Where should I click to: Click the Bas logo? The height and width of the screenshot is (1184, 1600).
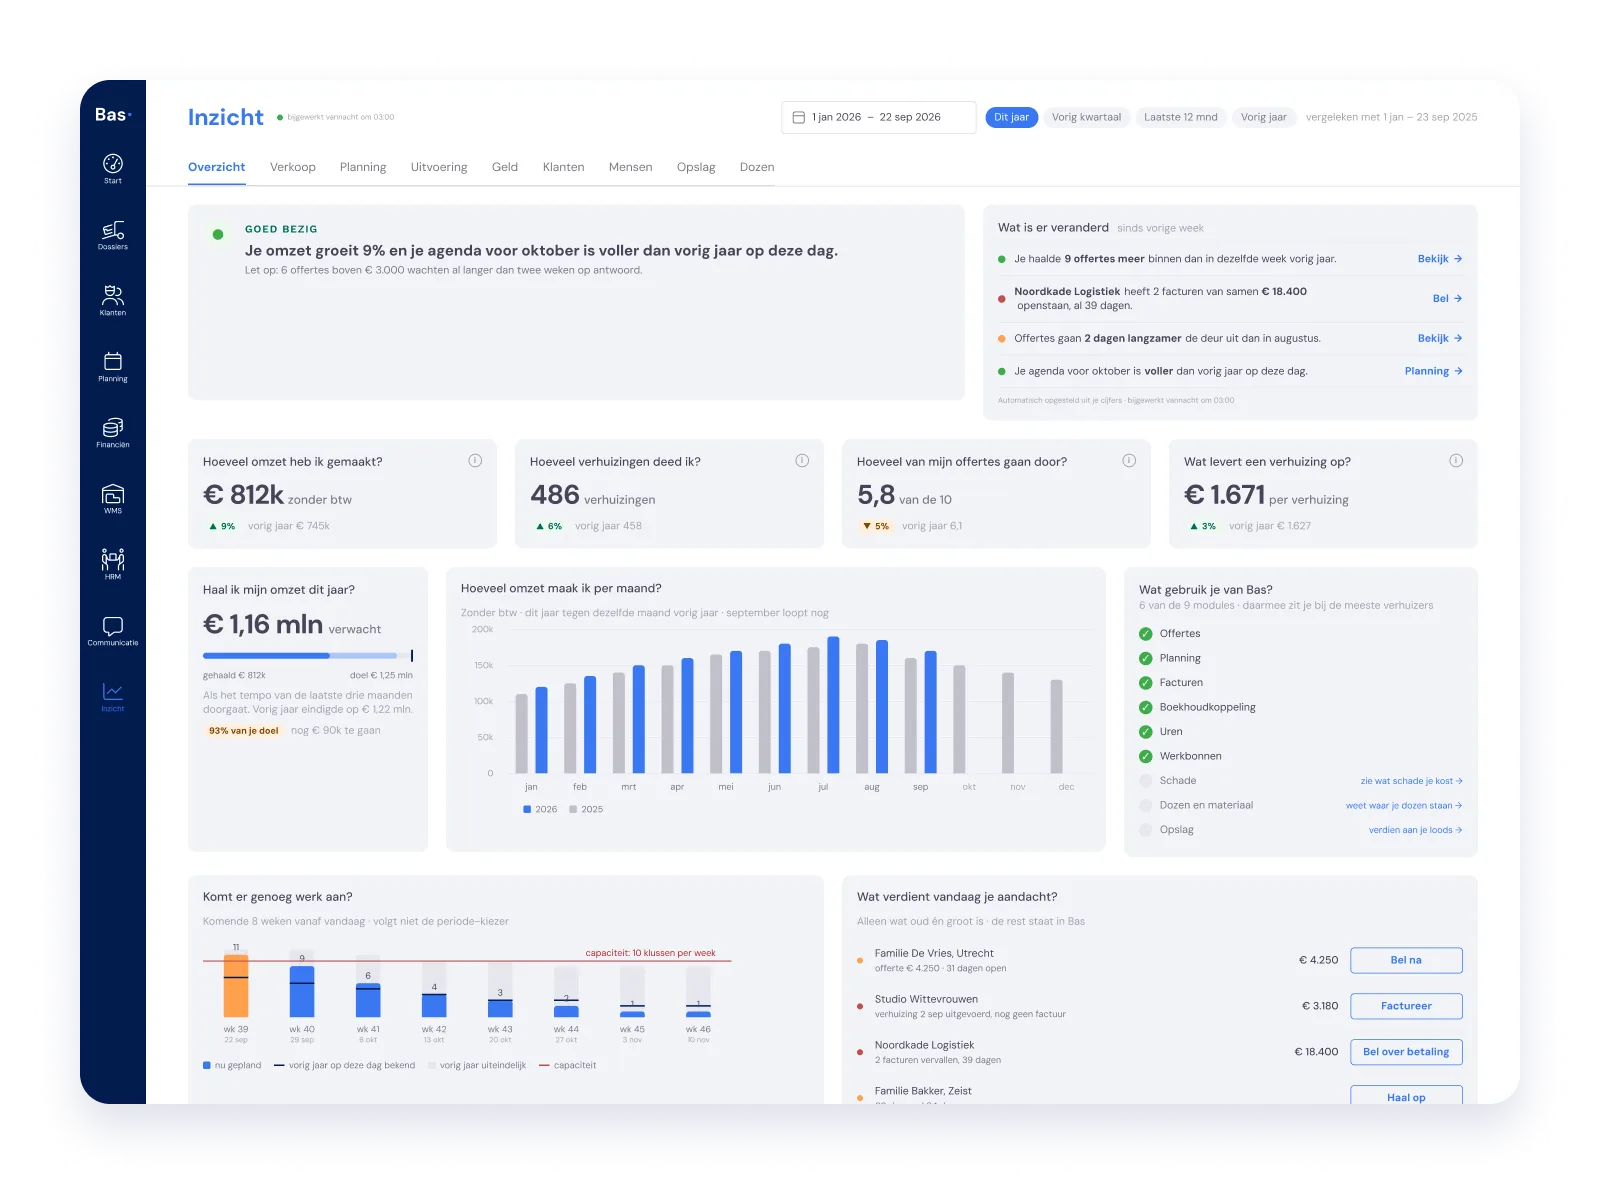[113, 115]
